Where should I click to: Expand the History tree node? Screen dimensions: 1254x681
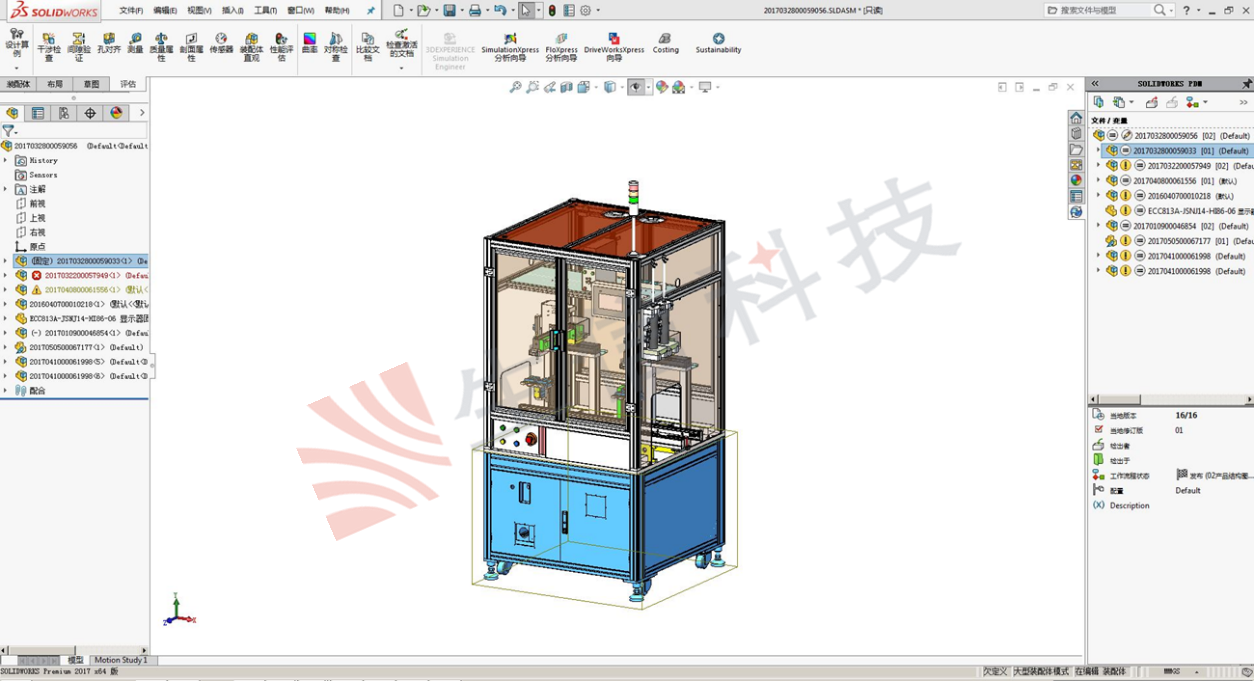5,160
